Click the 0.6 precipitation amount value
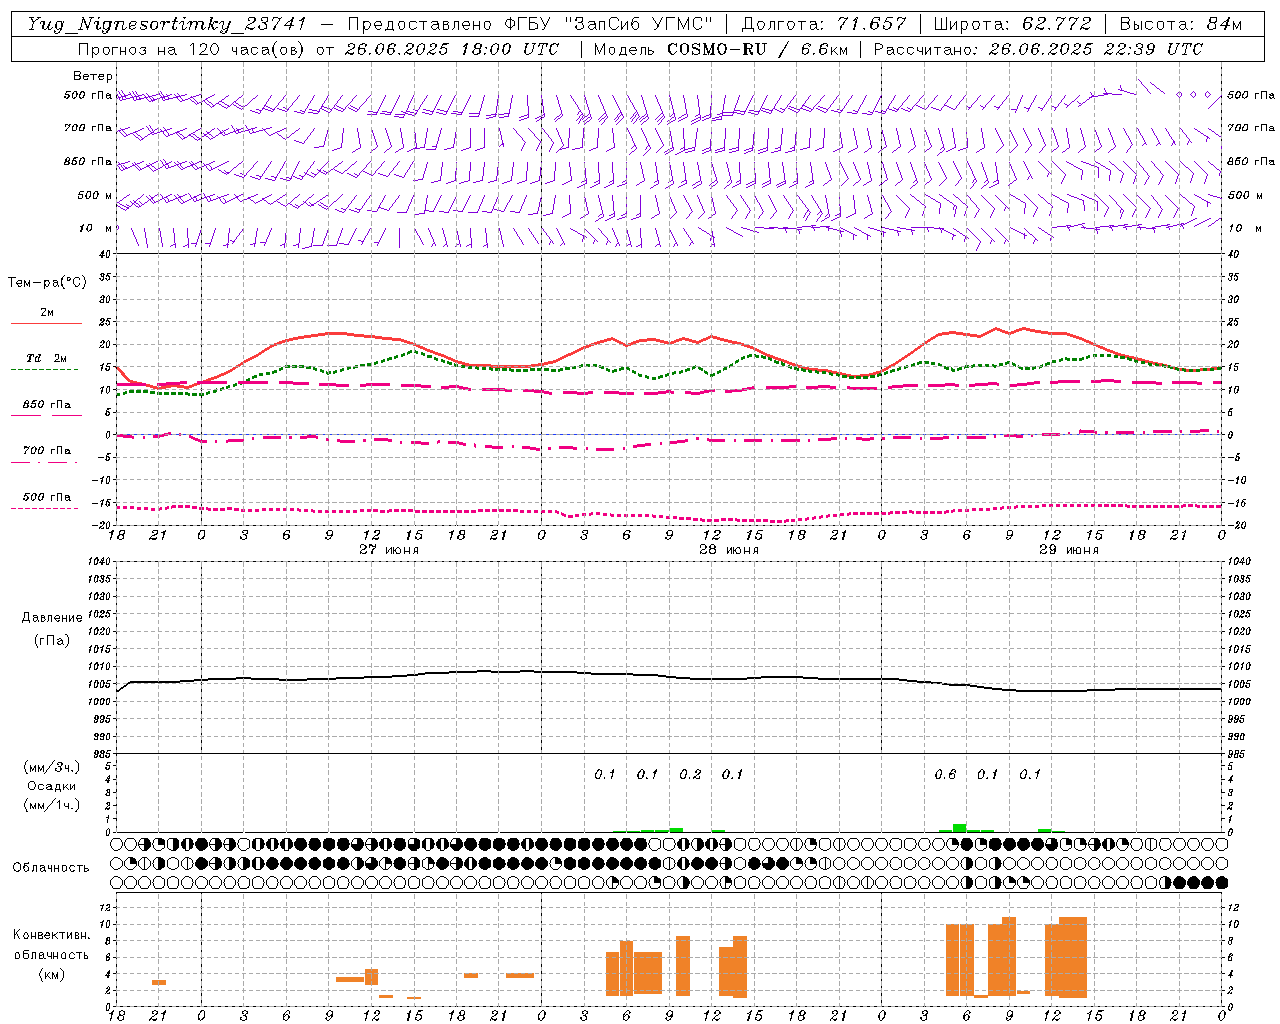Viewport: 1280px width, 1024px height. 945,775
